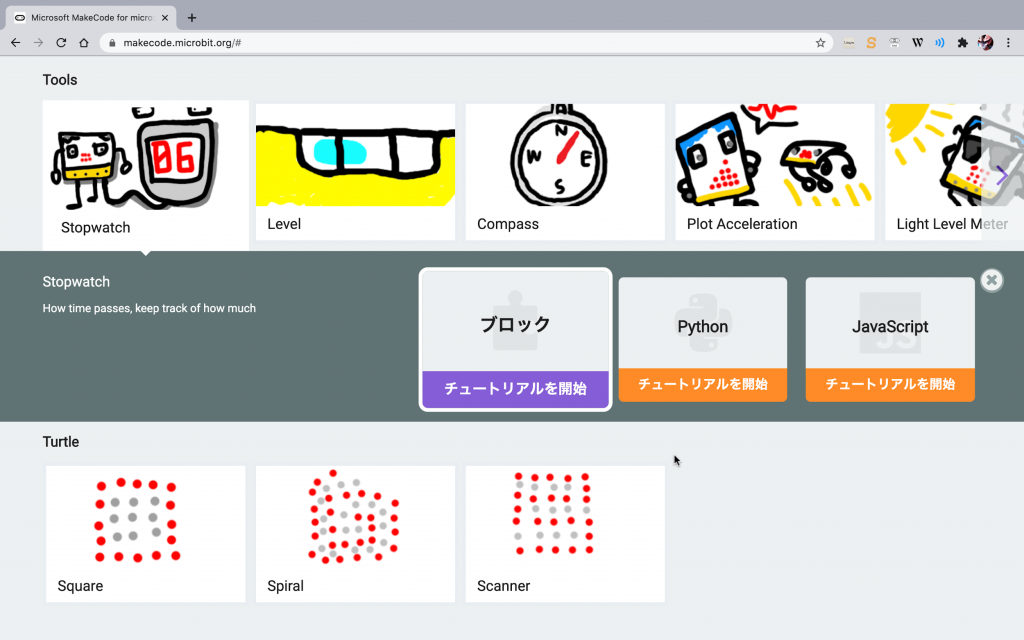Image resolution: width=1024 pixels, height=640 pixels.
Task: Select the Microsoft MakeCode browser tab
Action: click(90, 17)
